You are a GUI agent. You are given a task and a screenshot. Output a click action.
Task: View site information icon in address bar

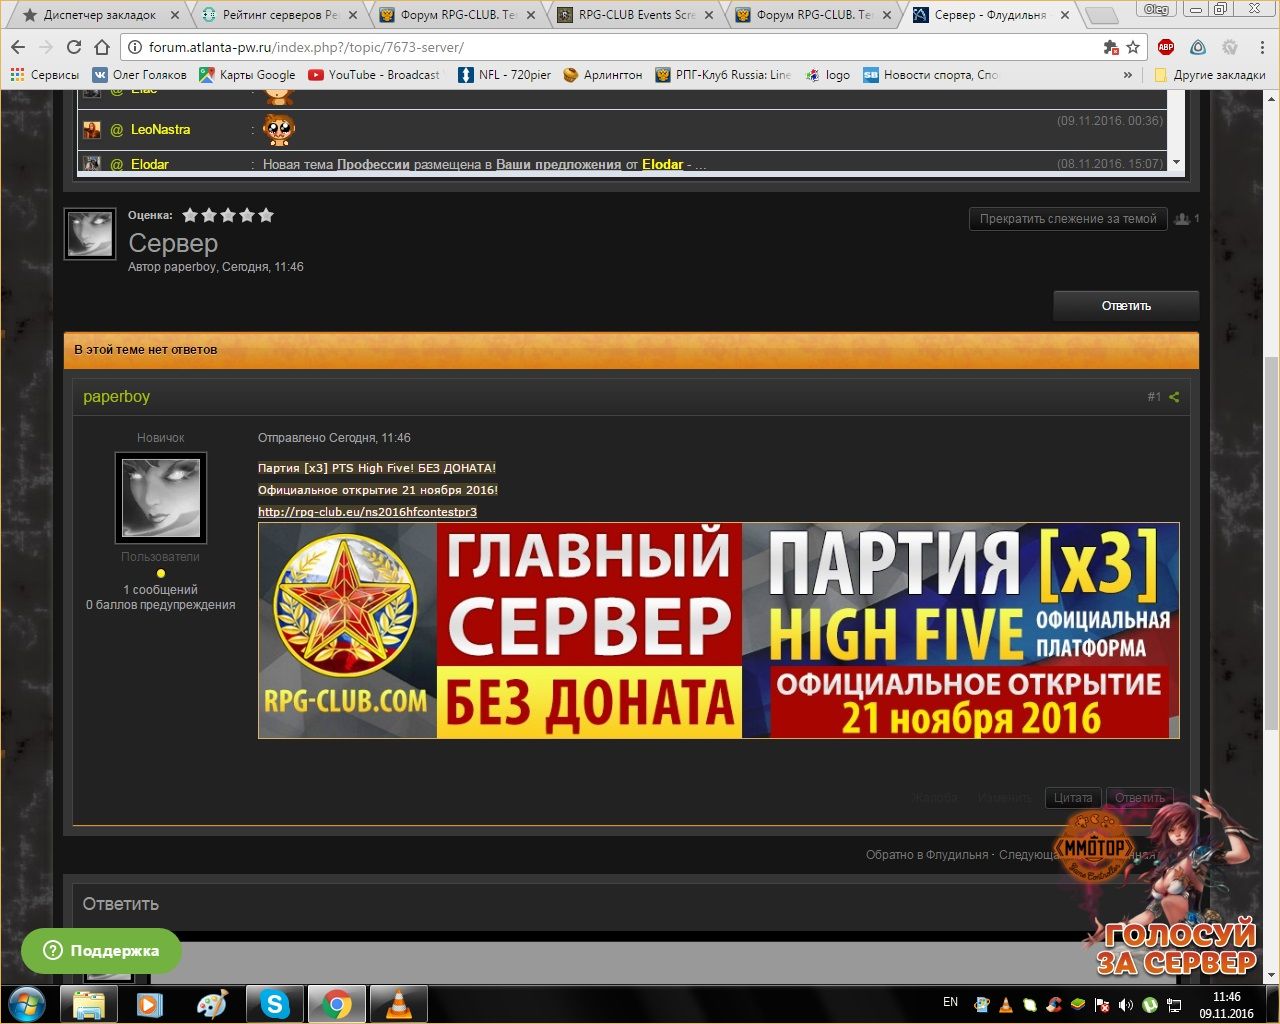[x=134, y=47]
